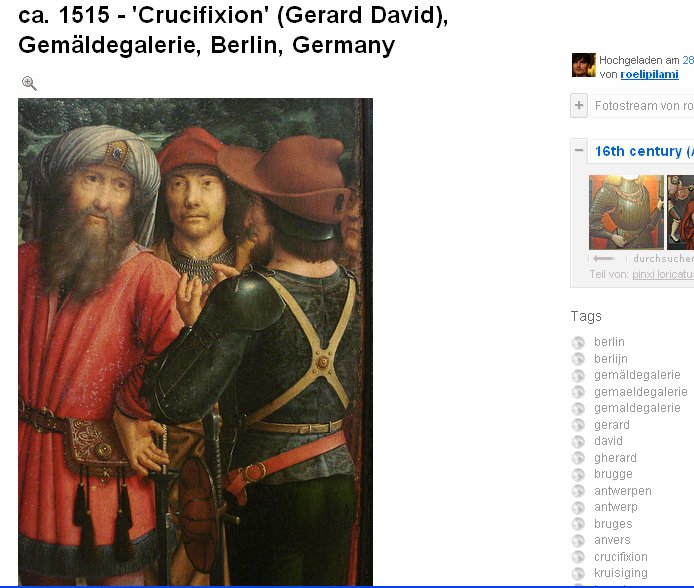
Task: Open the roelipilami profile link
Action: (649, 74)
